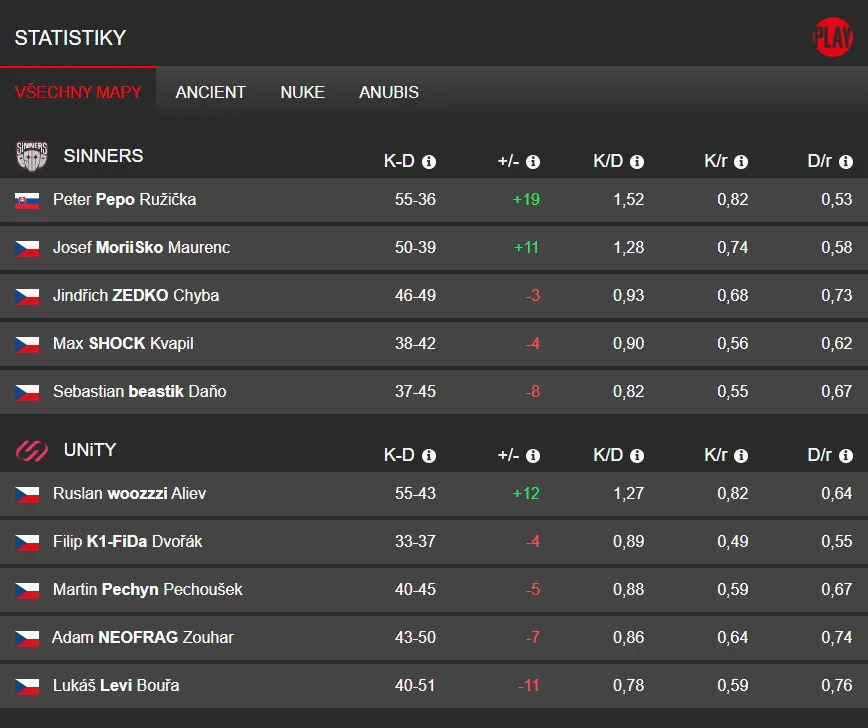
Task: Click info icon beside SINNERS K/r header
Action: pos(741,162)
